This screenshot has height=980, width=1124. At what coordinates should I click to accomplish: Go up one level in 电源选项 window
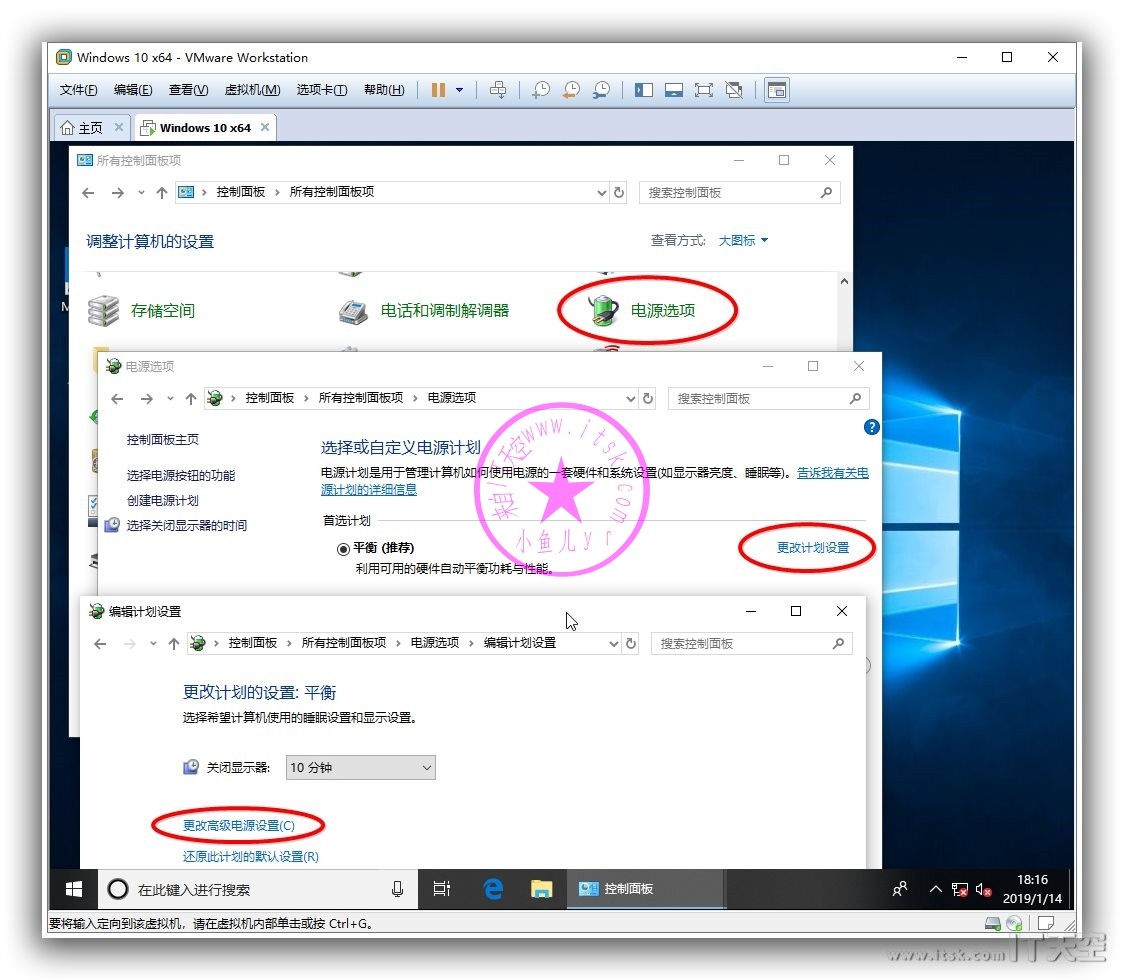191,399
